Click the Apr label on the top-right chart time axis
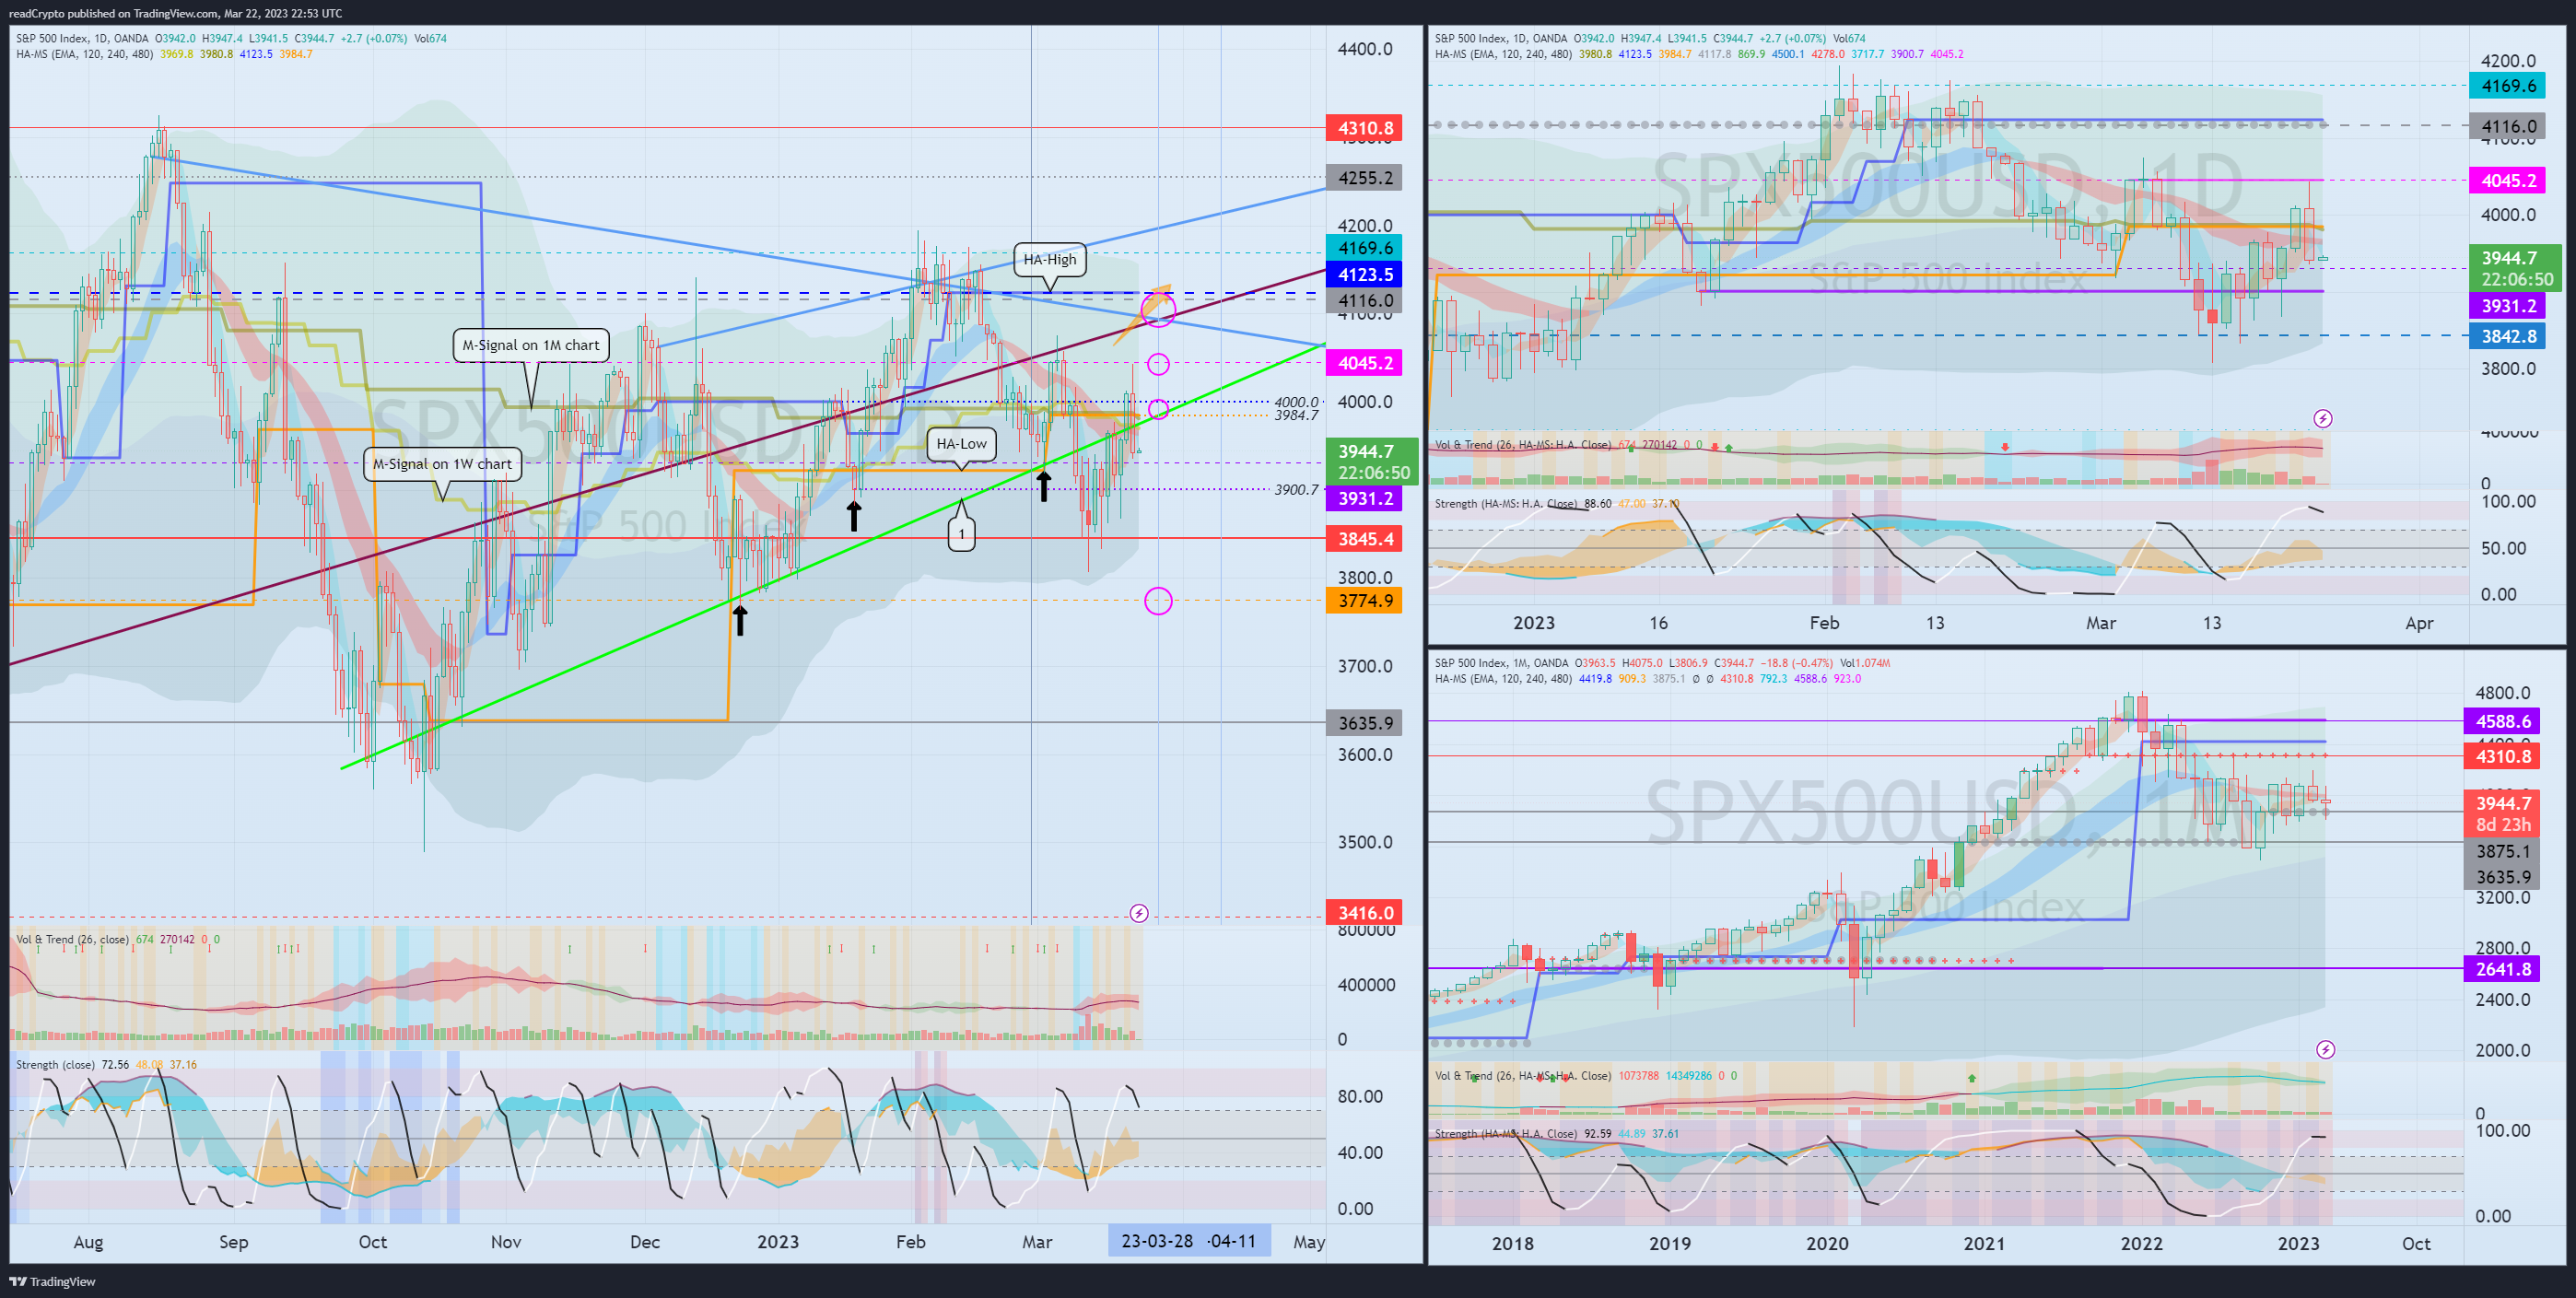Screen dimensions: 2576x1298 [x=2419, y=623]
